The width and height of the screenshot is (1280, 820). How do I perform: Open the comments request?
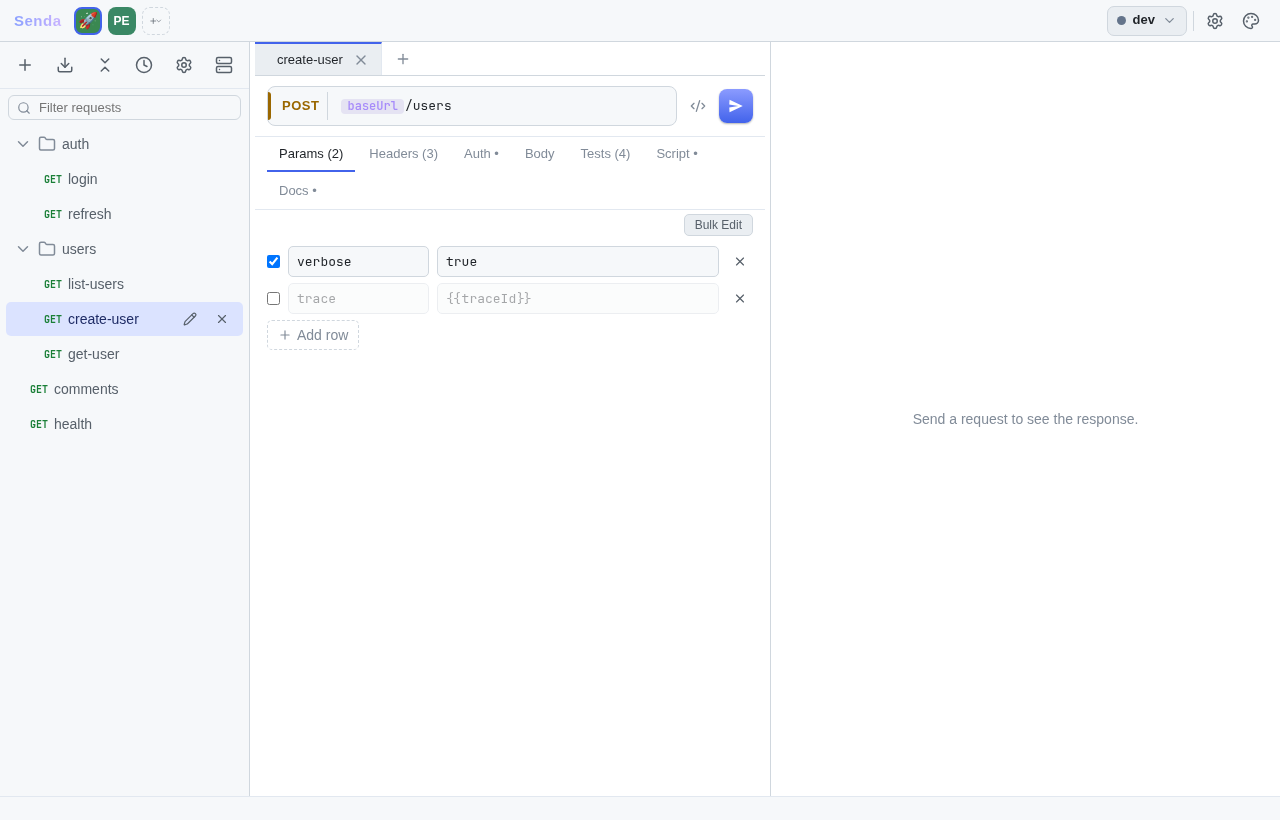click(x=124, y=389)
